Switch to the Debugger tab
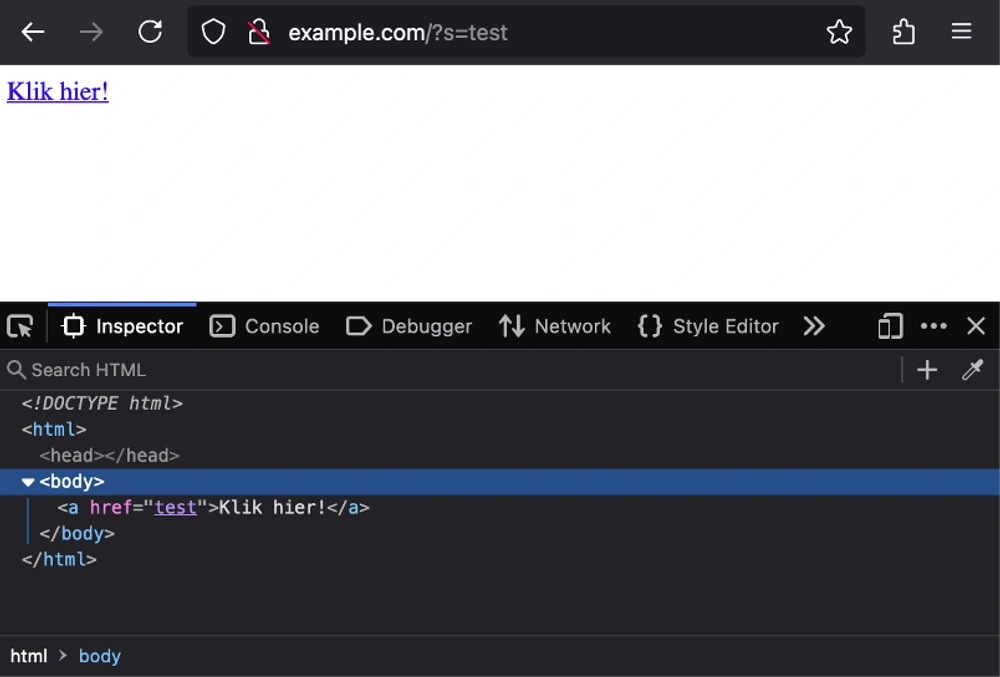The height and width of the screenshot is (677, 1000). [409, 326]
